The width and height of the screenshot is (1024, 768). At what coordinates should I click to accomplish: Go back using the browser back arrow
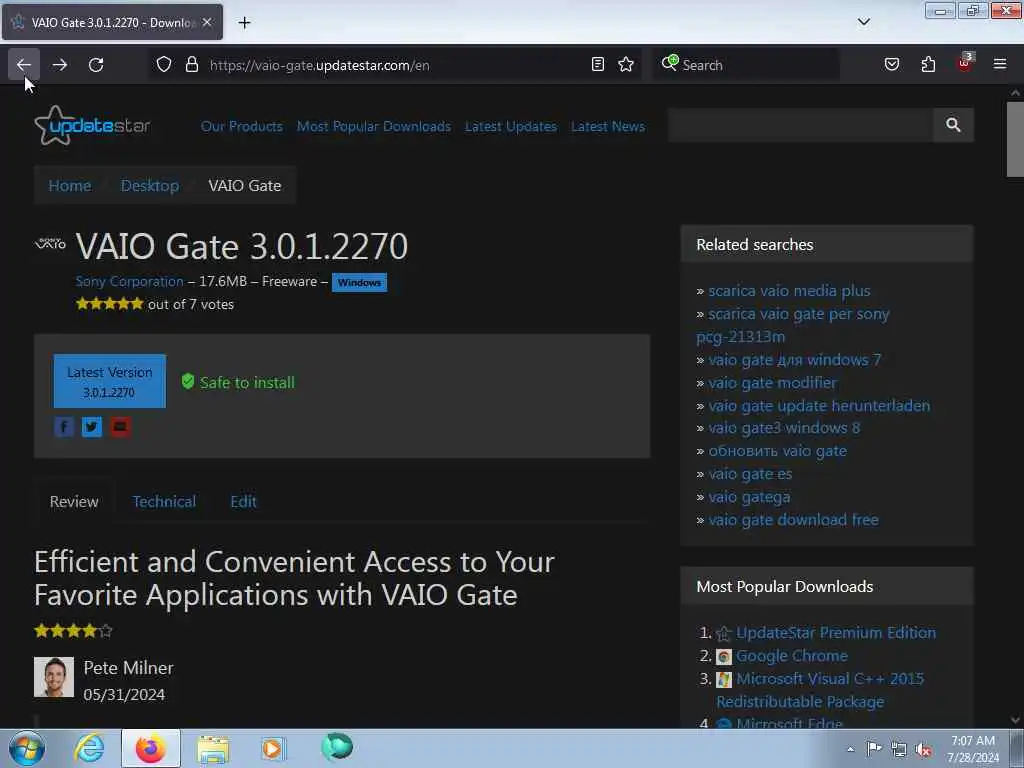[24, 65]
